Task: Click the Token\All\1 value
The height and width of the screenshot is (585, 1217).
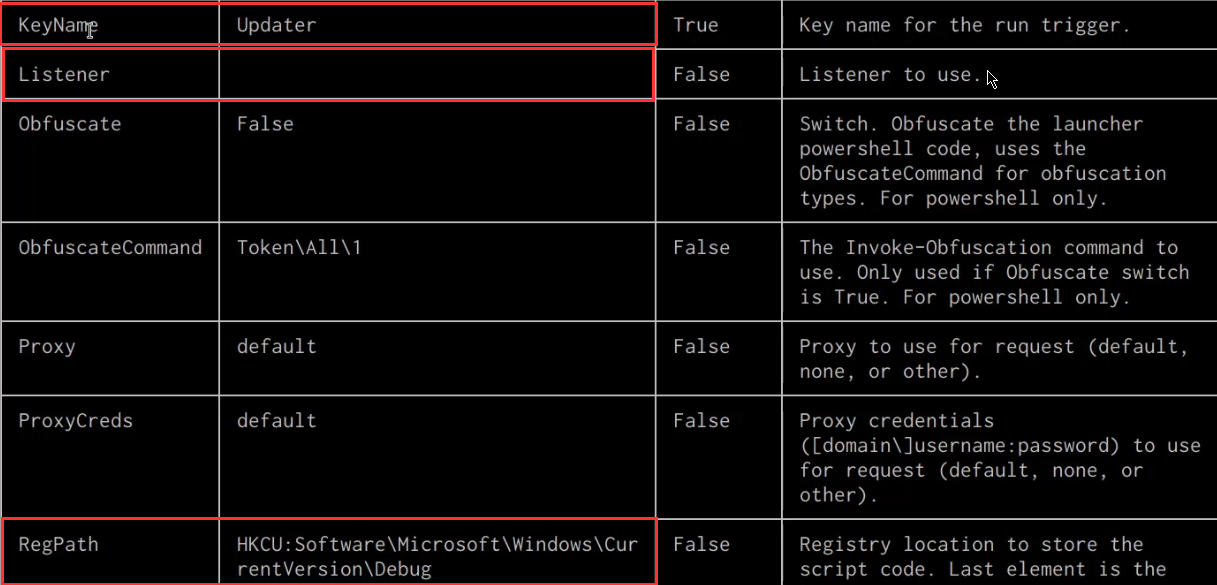Action: (x=299, y=247)
